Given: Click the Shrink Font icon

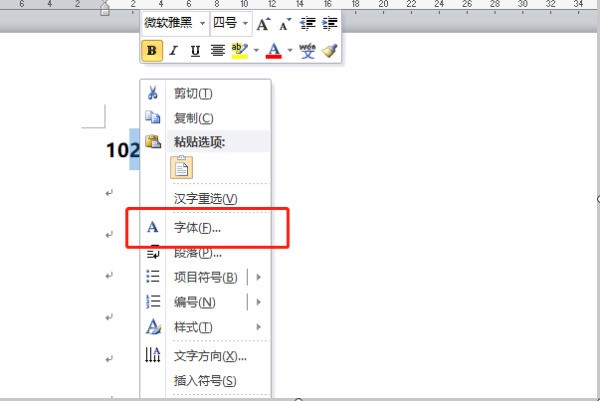Looking at the screenshot, I should click(x=284, y=23).
